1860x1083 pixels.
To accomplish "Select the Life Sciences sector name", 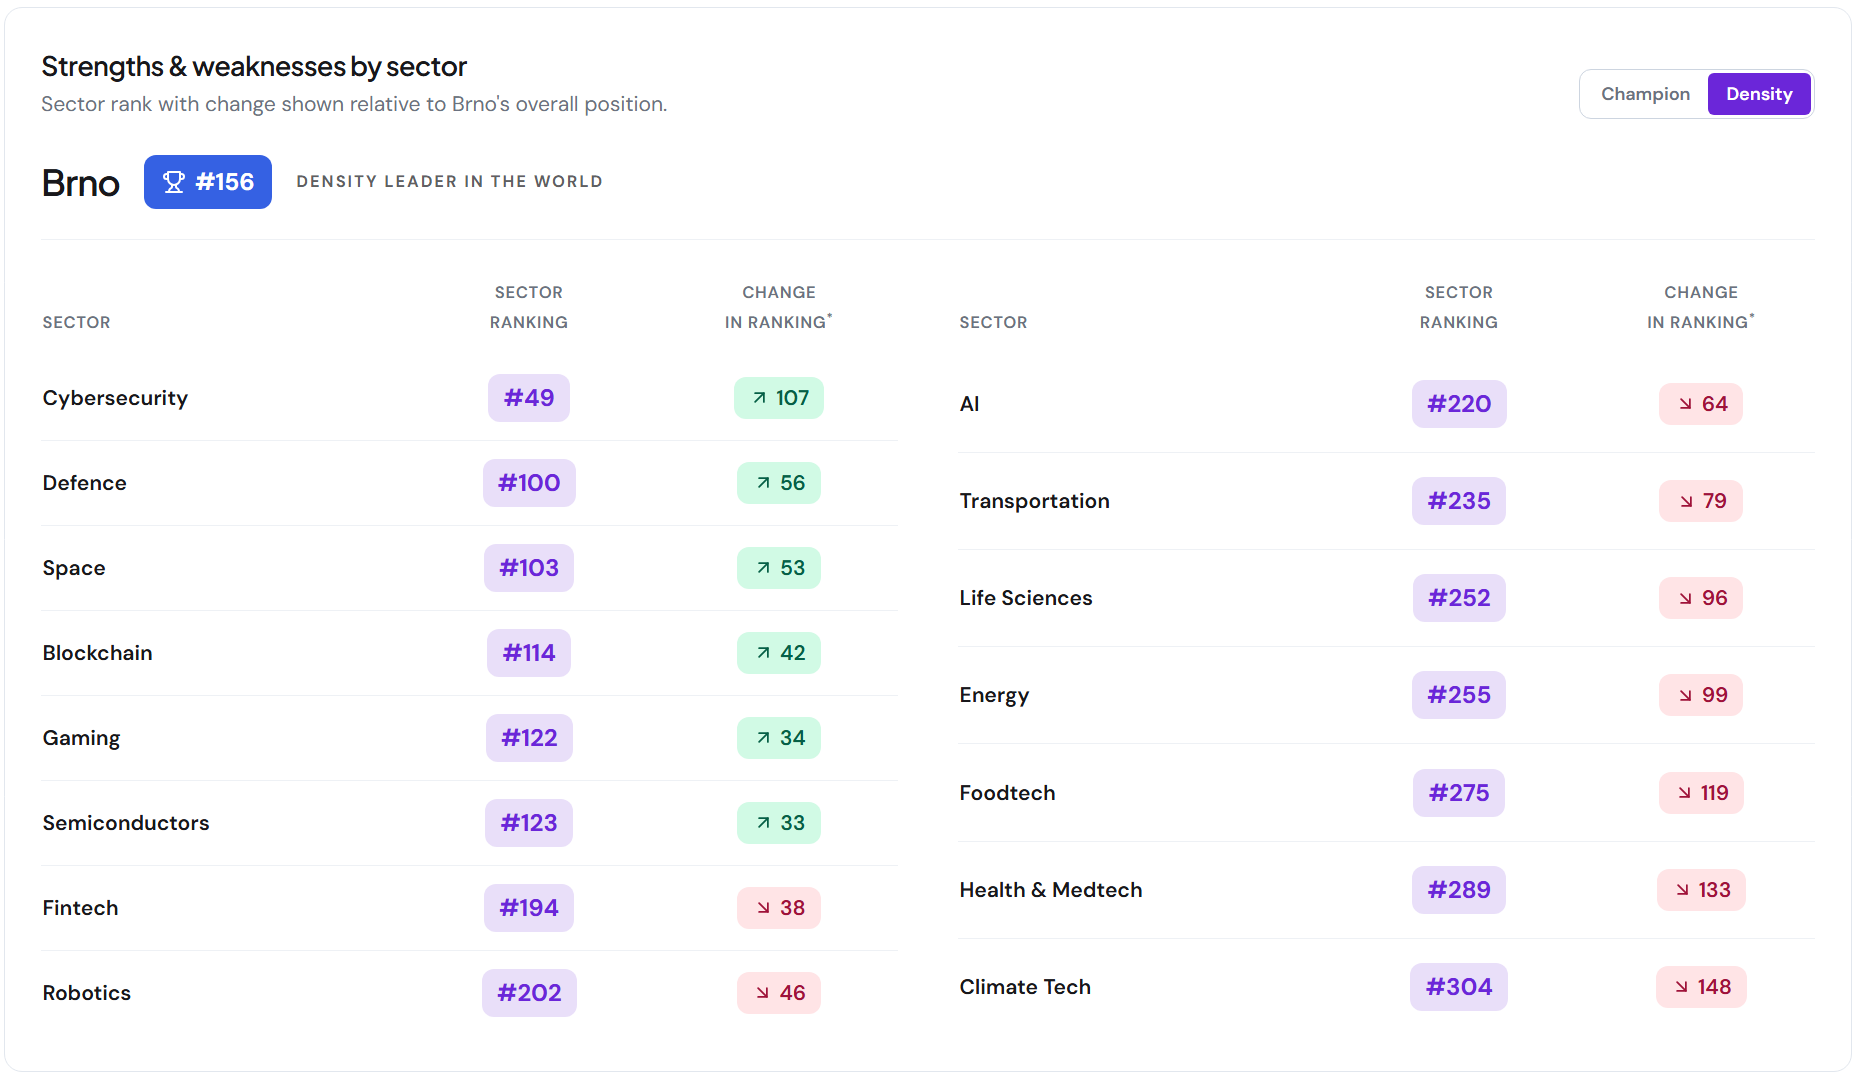I will (x=1026, y=598).
